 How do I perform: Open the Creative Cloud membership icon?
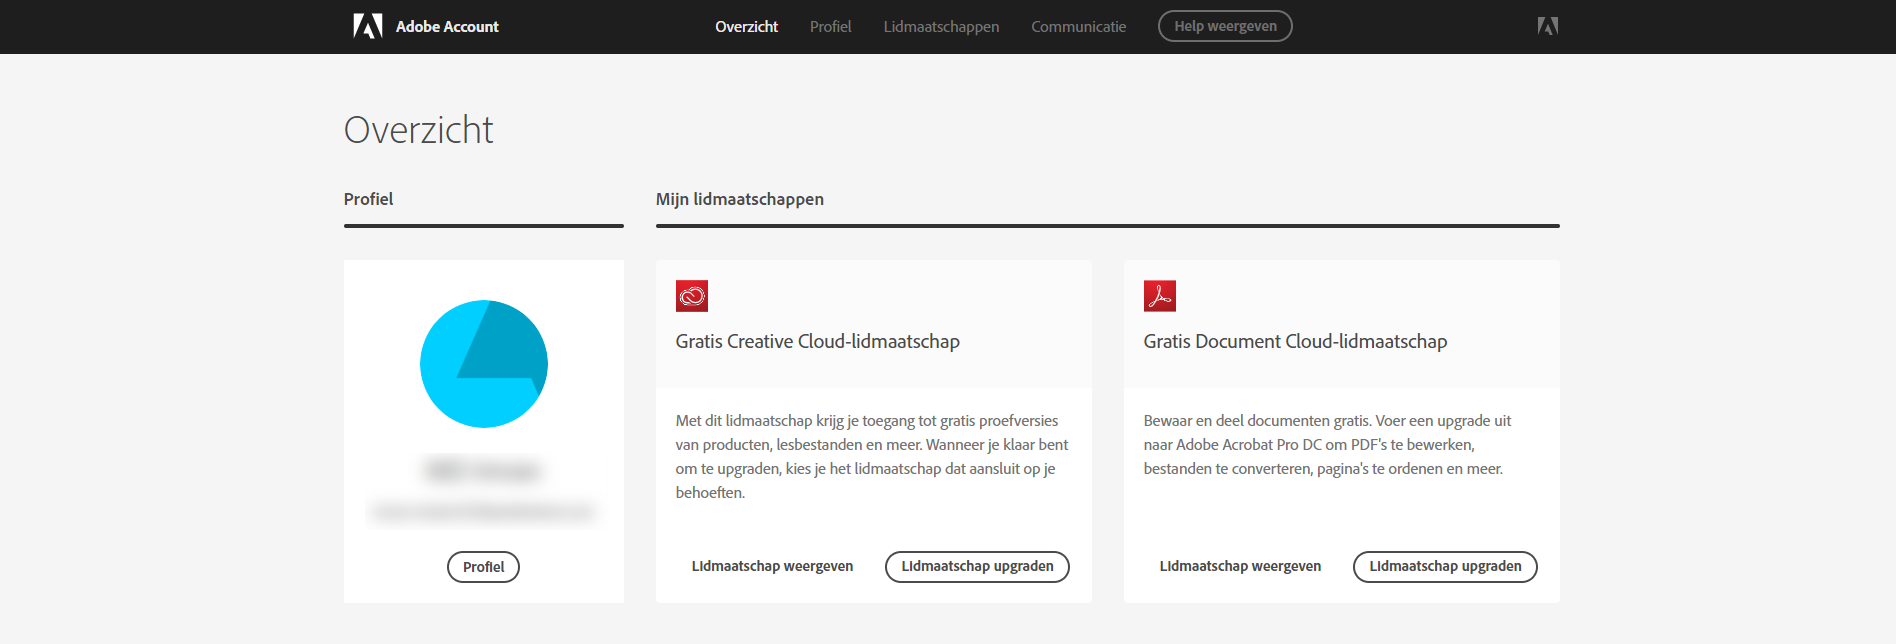692,296
